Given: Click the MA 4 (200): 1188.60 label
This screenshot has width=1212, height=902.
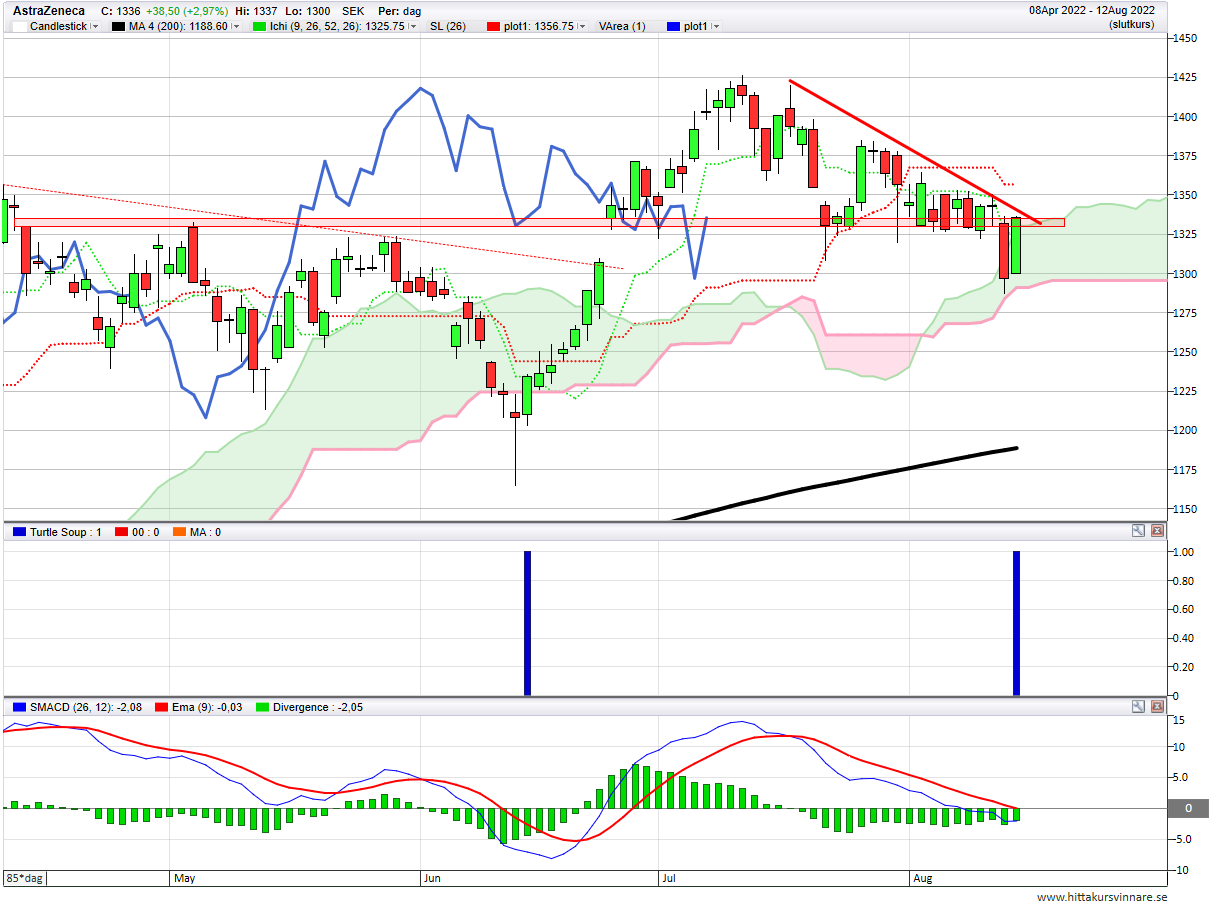Looking at the screenshot, I should (178, 27).
